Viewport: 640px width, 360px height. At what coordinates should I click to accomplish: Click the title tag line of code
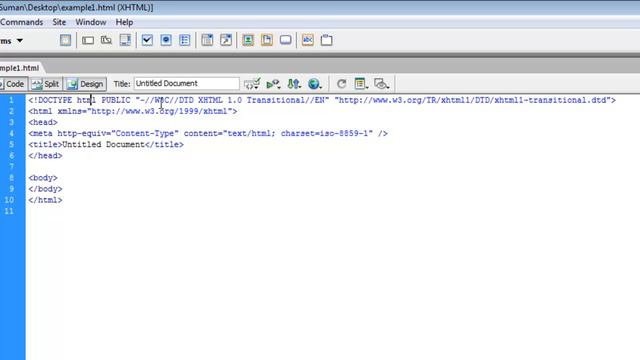(x=106, y=144)
